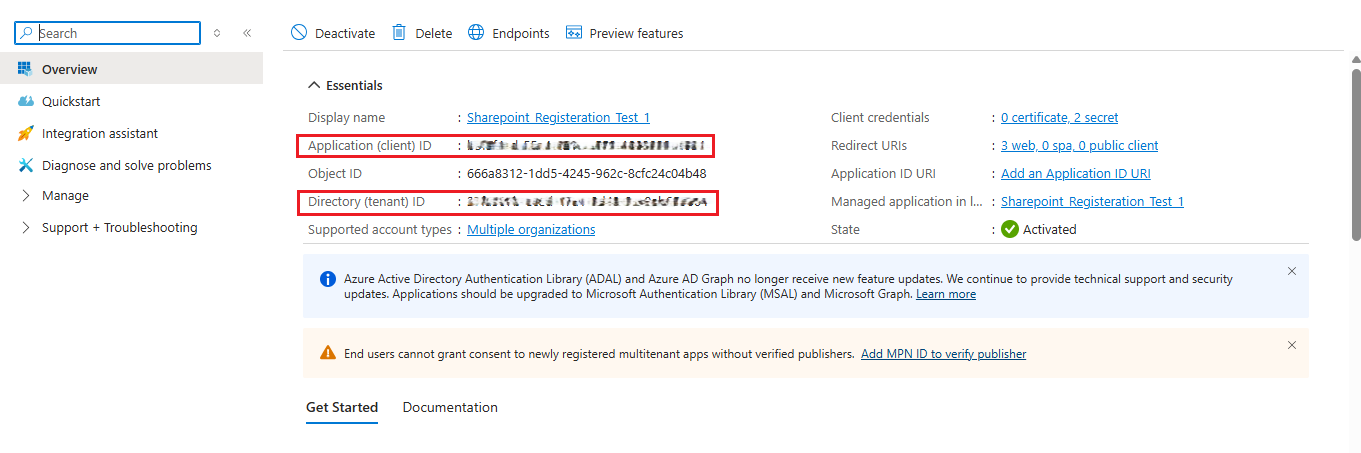Open the Overview menu item

tap(132, 69)
